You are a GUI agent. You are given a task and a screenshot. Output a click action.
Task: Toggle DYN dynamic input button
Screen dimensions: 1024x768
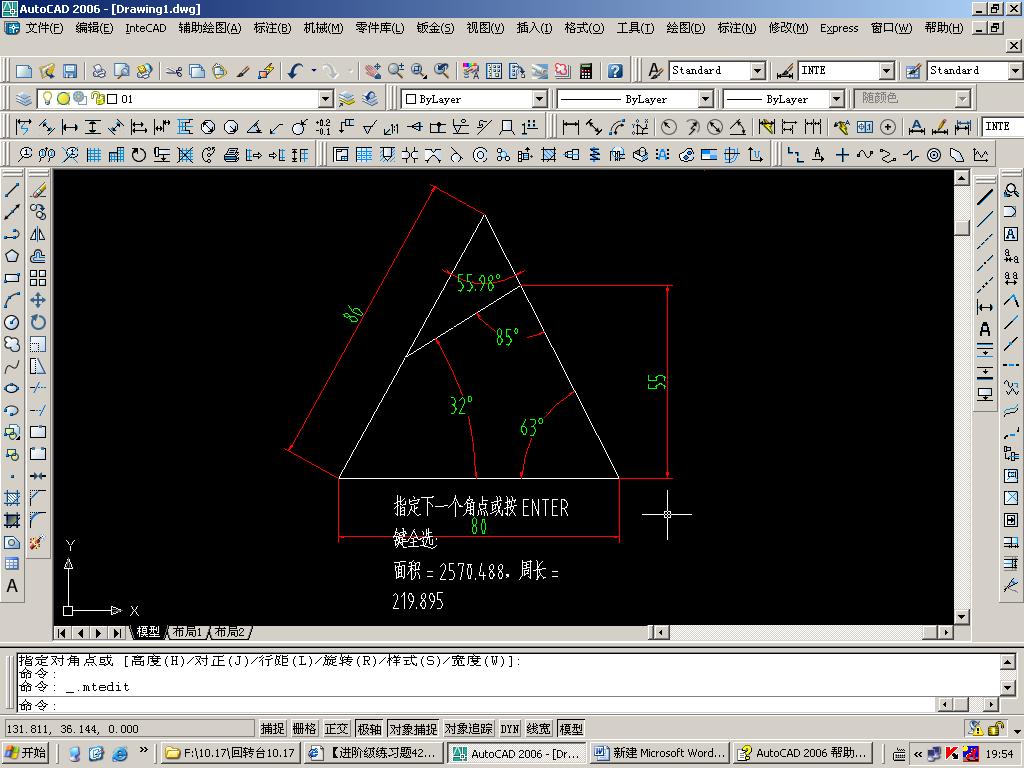[509, 729]
